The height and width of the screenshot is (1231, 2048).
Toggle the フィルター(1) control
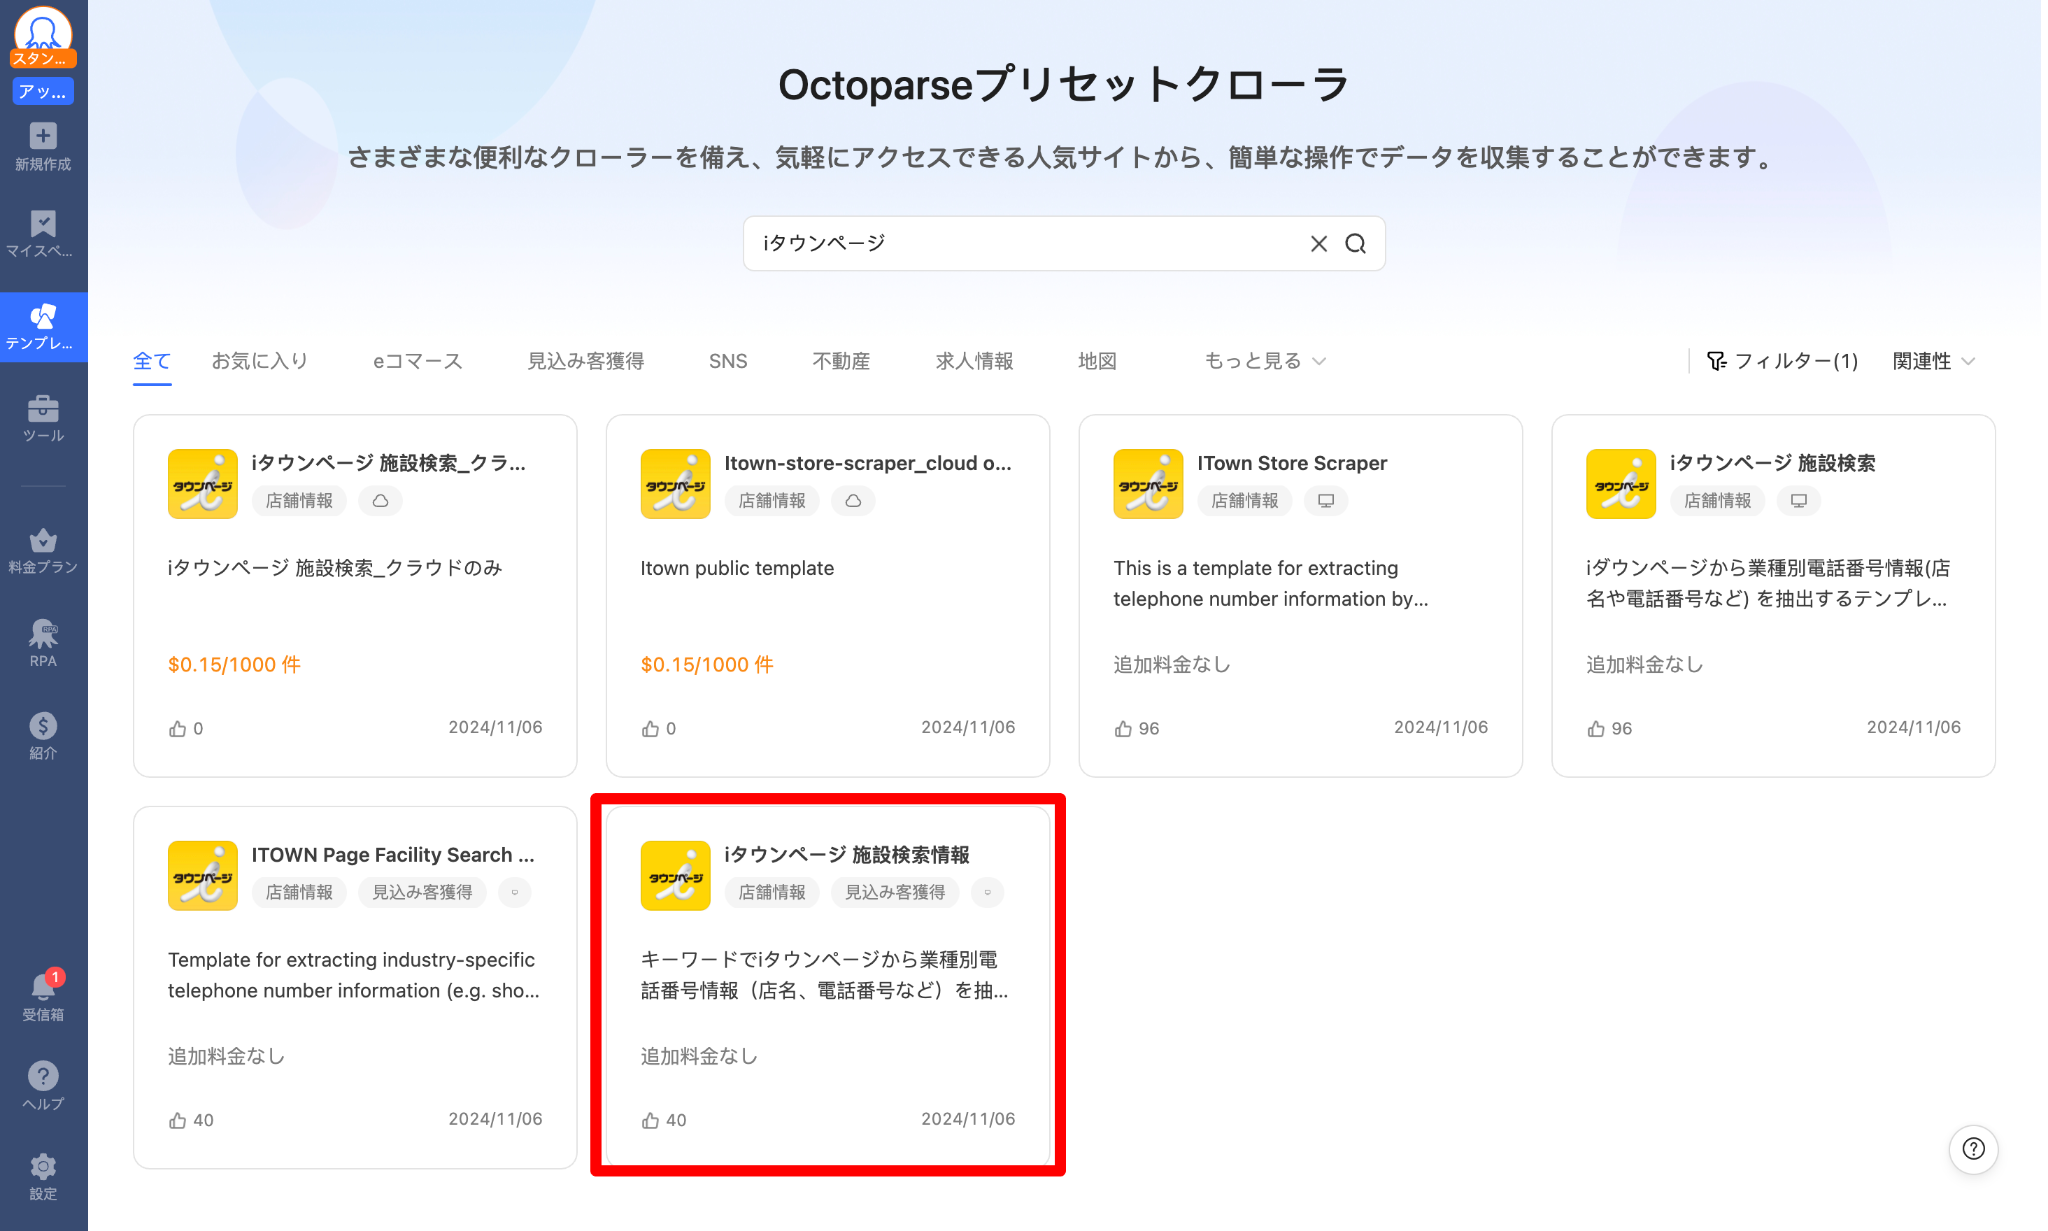(1782, 361)
